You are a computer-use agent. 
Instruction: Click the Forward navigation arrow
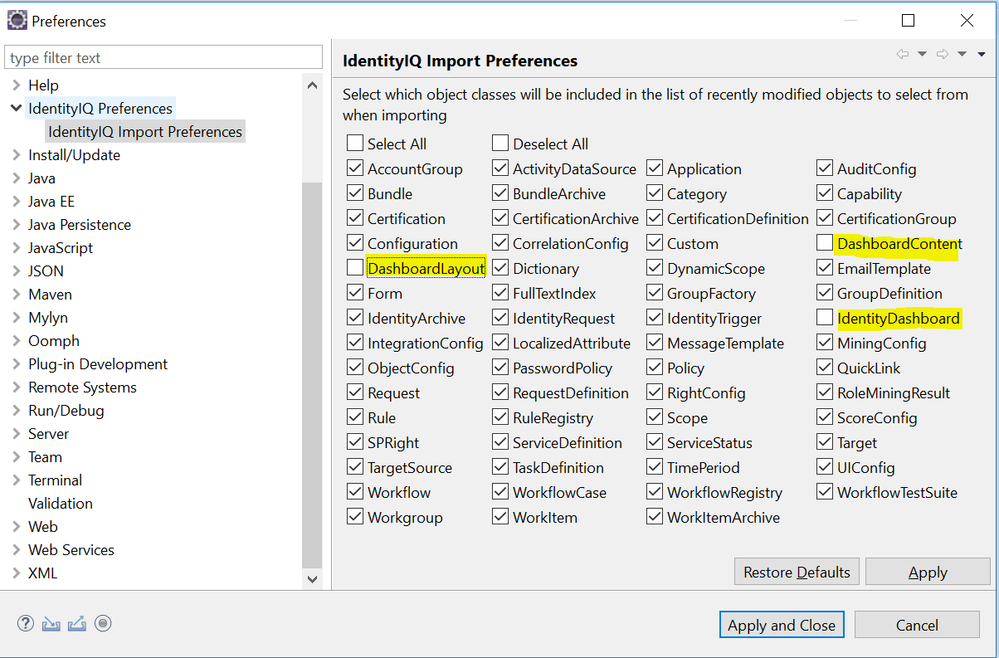(942, 54)
